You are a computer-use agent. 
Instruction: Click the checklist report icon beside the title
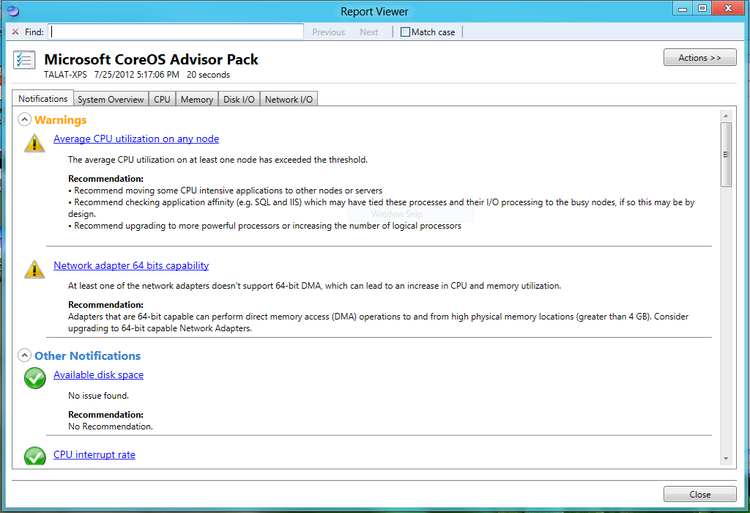[x=24, y=60]
